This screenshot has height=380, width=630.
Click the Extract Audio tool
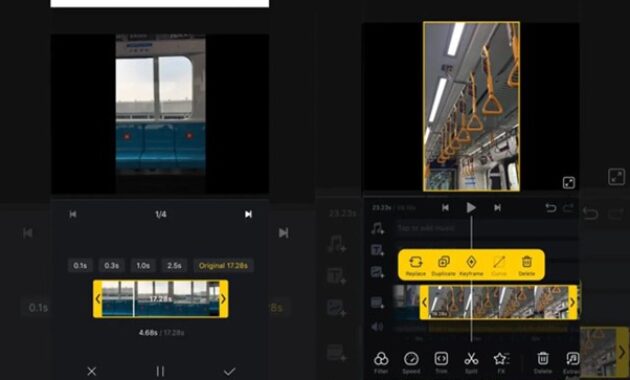[x=572, y=364]
